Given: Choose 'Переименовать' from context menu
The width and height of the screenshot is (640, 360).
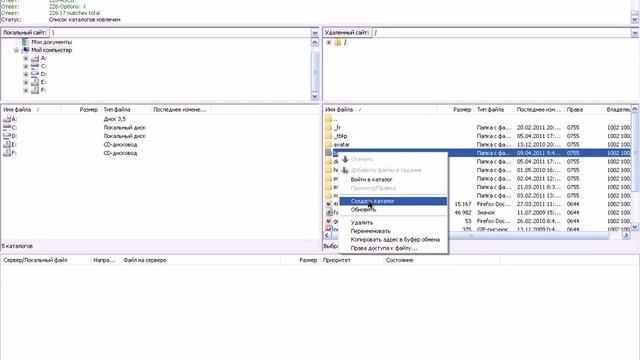Looking at the screenshot, I should 393,231.
